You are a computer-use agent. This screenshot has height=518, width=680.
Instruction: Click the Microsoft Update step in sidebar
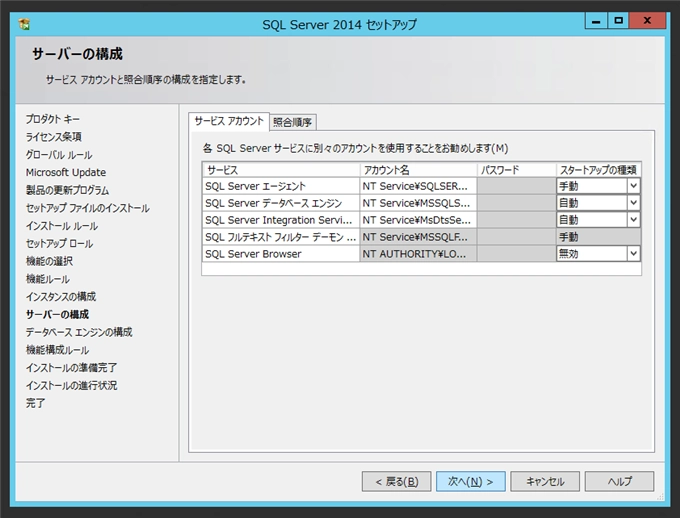point(65,172)
